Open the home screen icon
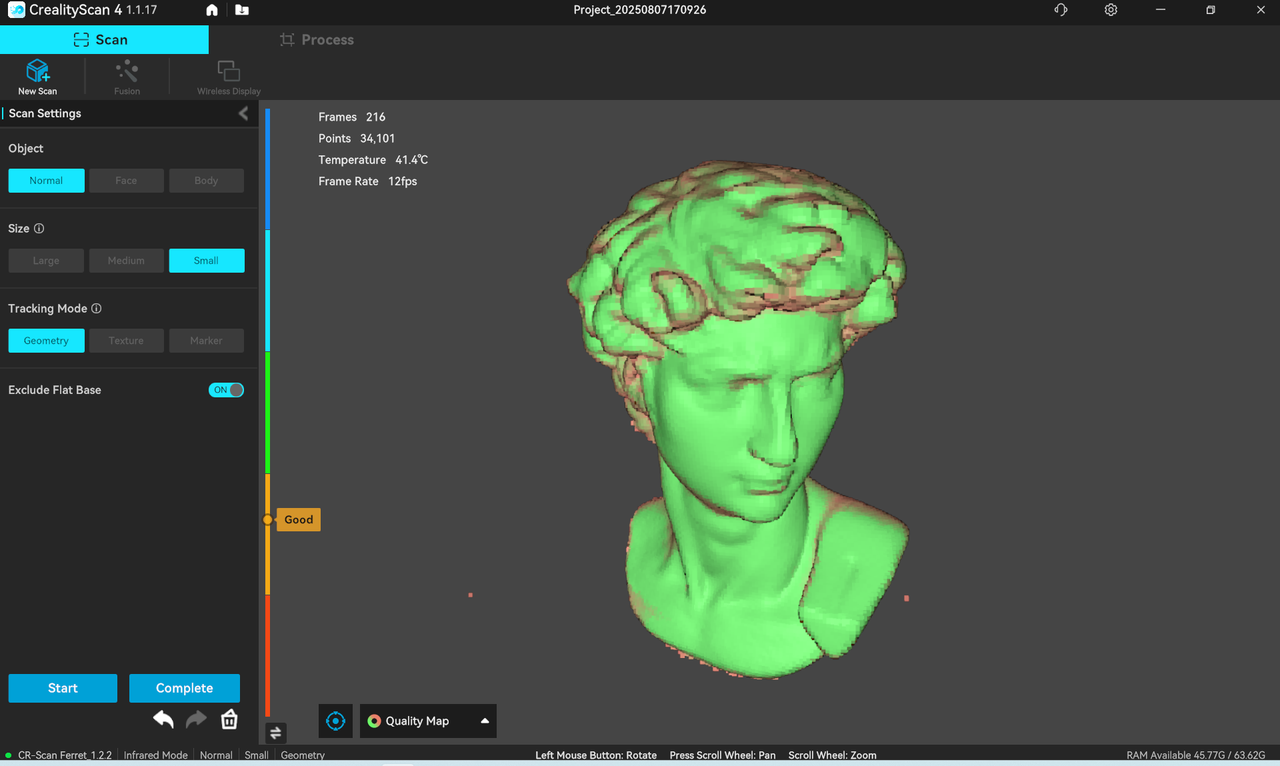Viewport: 1280px width, 766px height. click(212, 10)
